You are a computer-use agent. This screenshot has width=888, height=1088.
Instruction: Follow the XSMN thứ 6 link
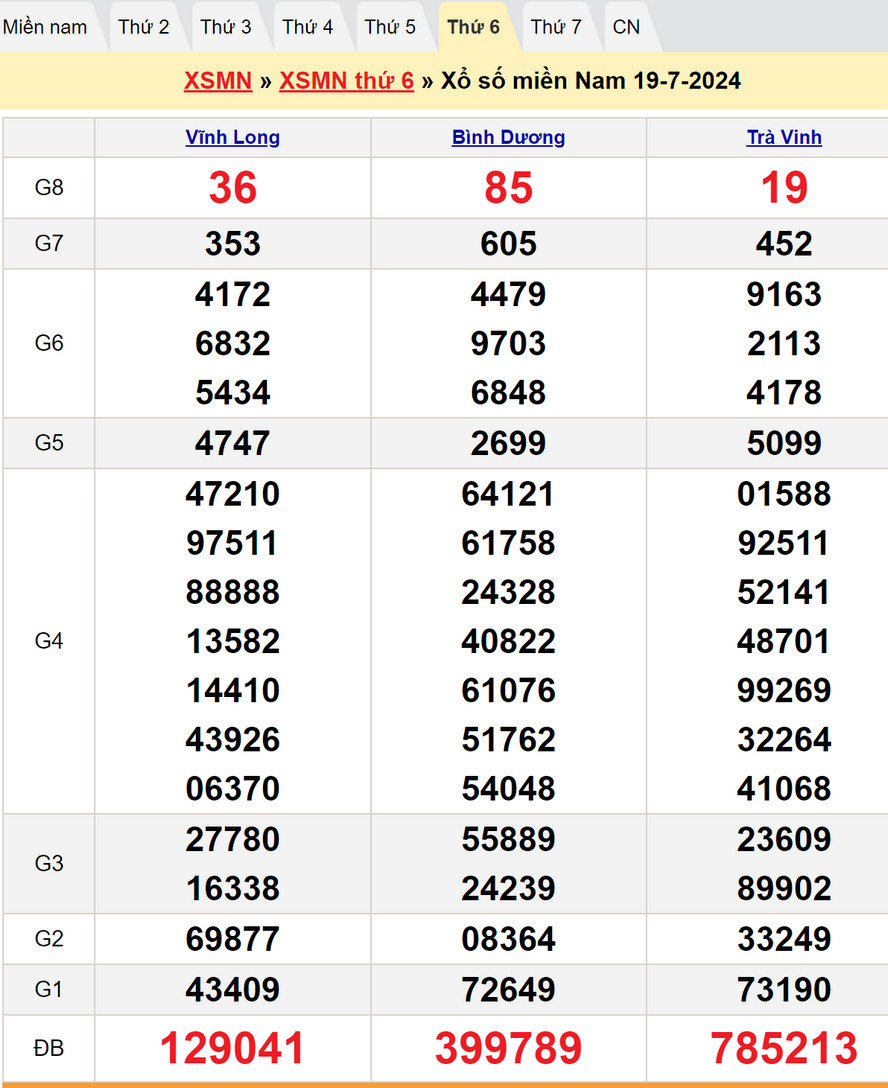[346, 81]
